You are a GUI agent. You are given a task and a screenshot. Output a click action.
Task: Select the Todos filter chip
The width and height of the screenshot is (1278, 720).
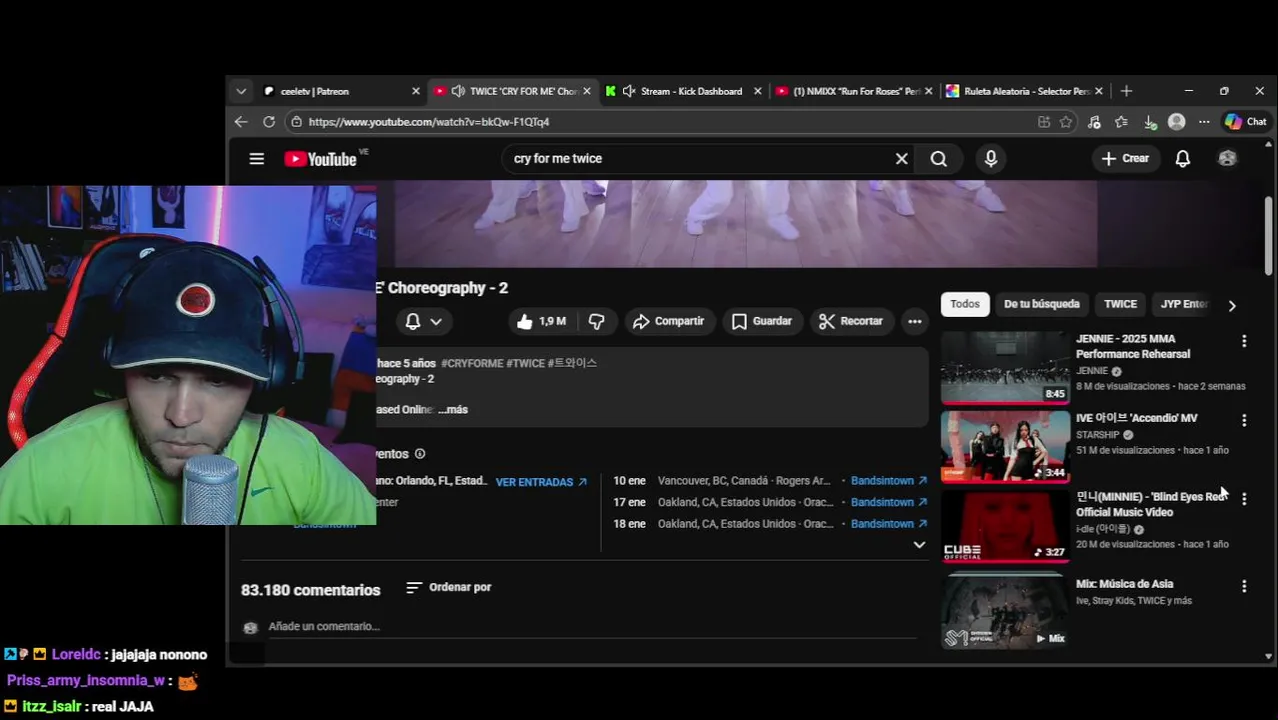[x=965, y=304]
